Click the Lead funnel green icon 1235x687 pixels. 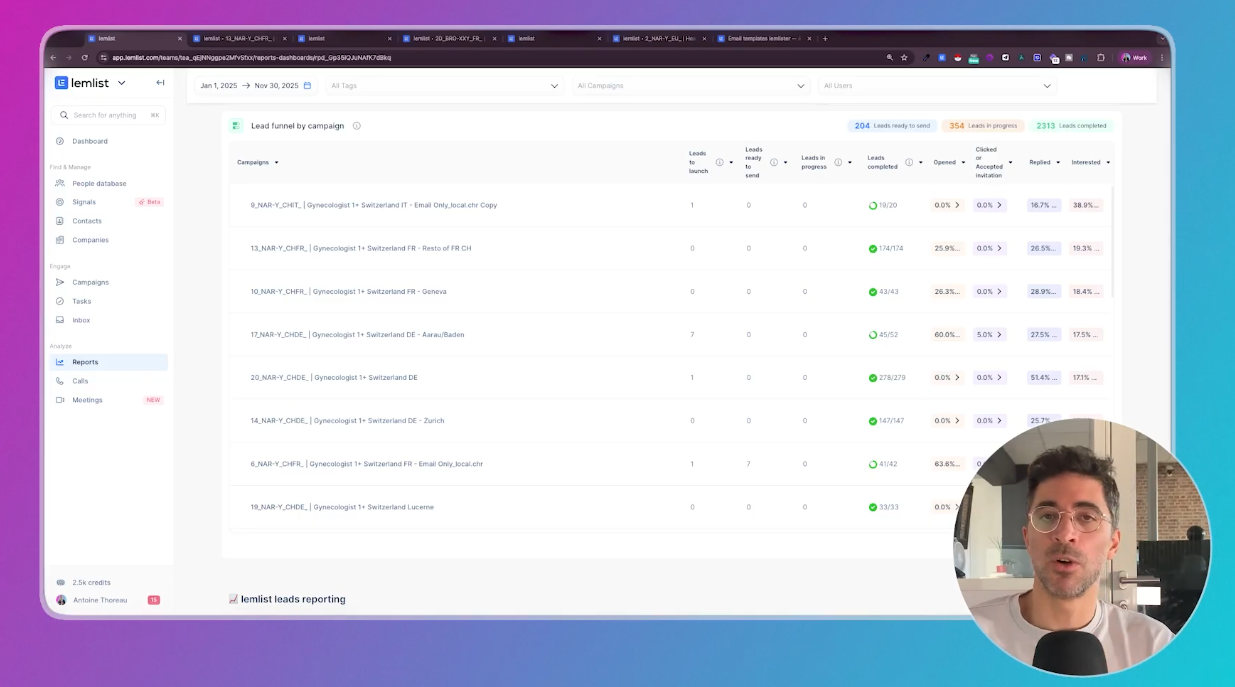pos(236,126)
